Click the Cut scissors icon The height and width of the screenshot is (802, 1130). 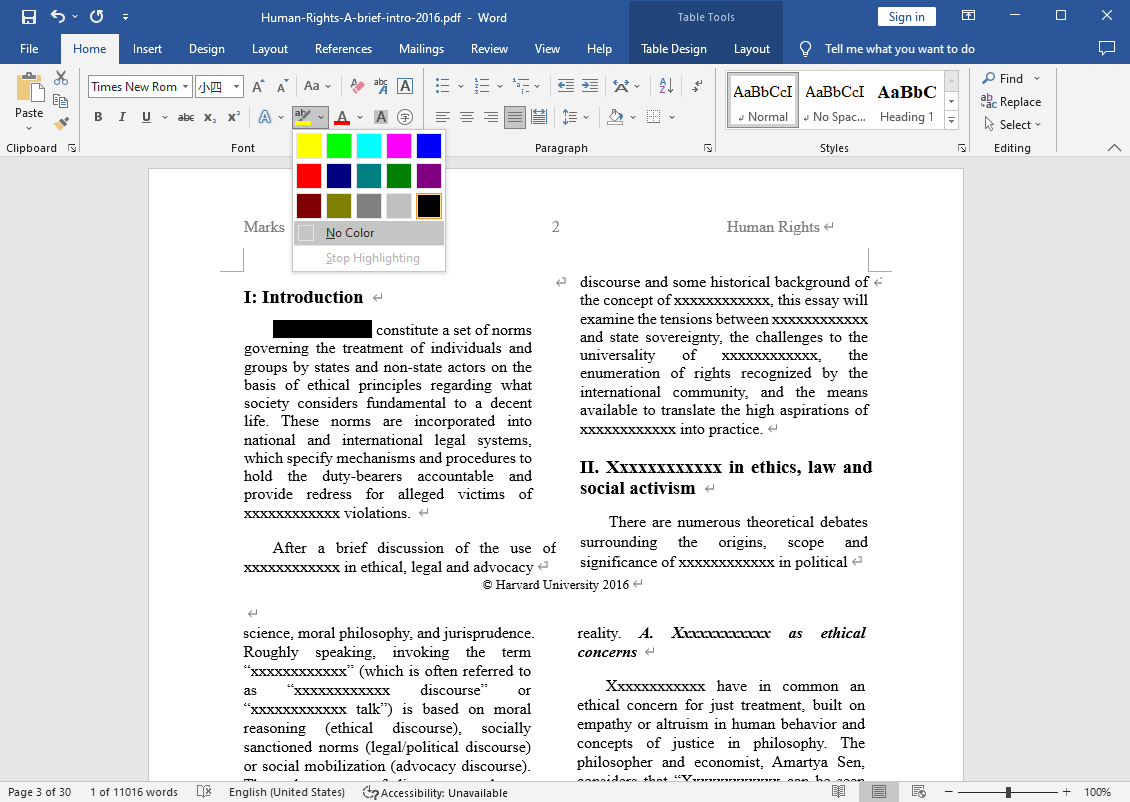61,79
